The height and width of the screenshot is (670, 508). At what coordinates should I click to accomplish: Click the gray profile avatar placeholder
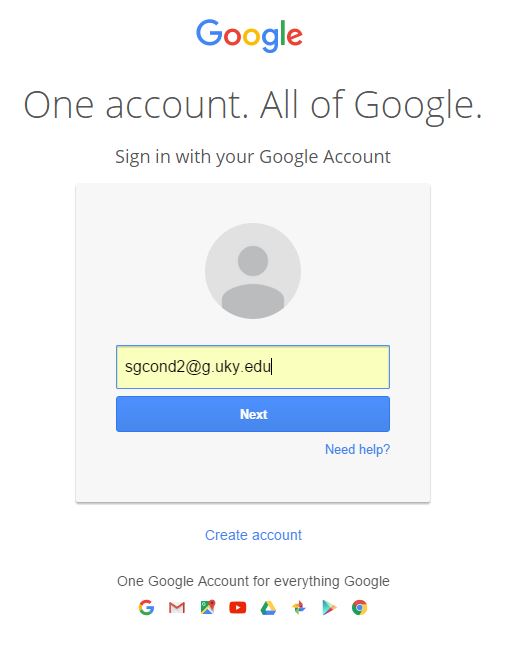point(253,271)
